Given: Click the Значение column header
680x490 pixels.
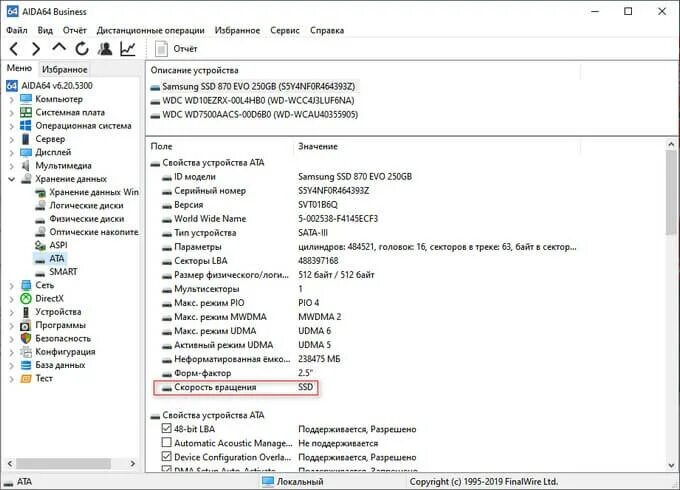Looking at the screenshot, I should (x=437, y=147).
